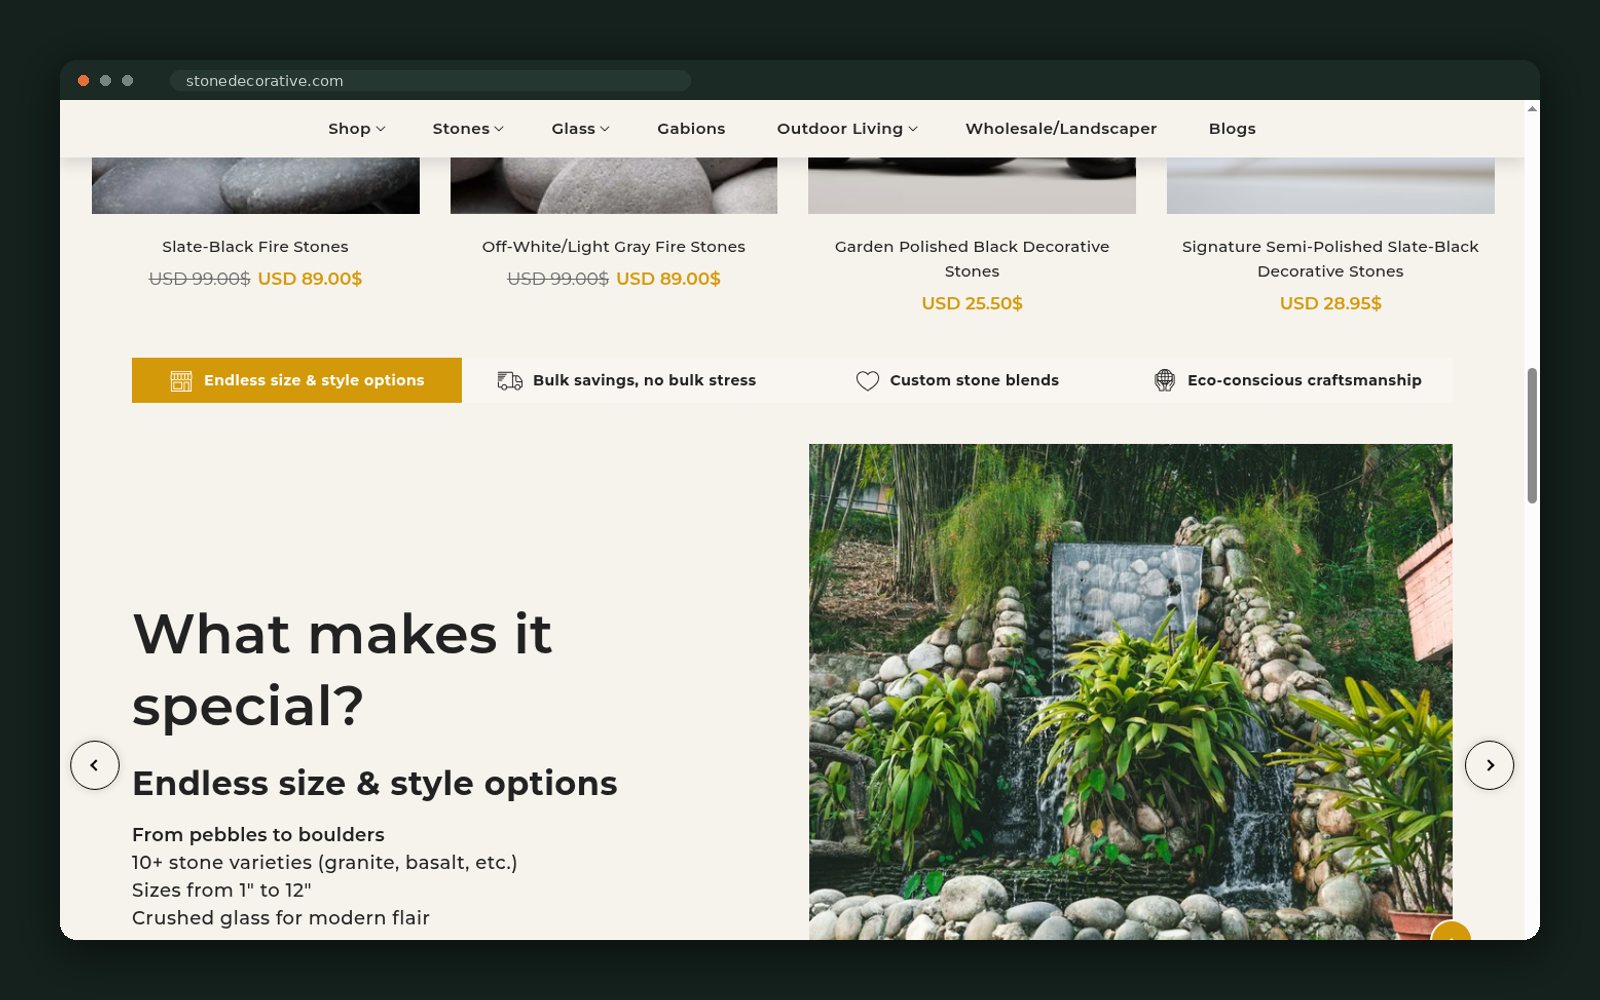Click the scrollbar up arrow
Screen dimensions: 1600x1000
pyautogui.click(x=1532, y=108)
